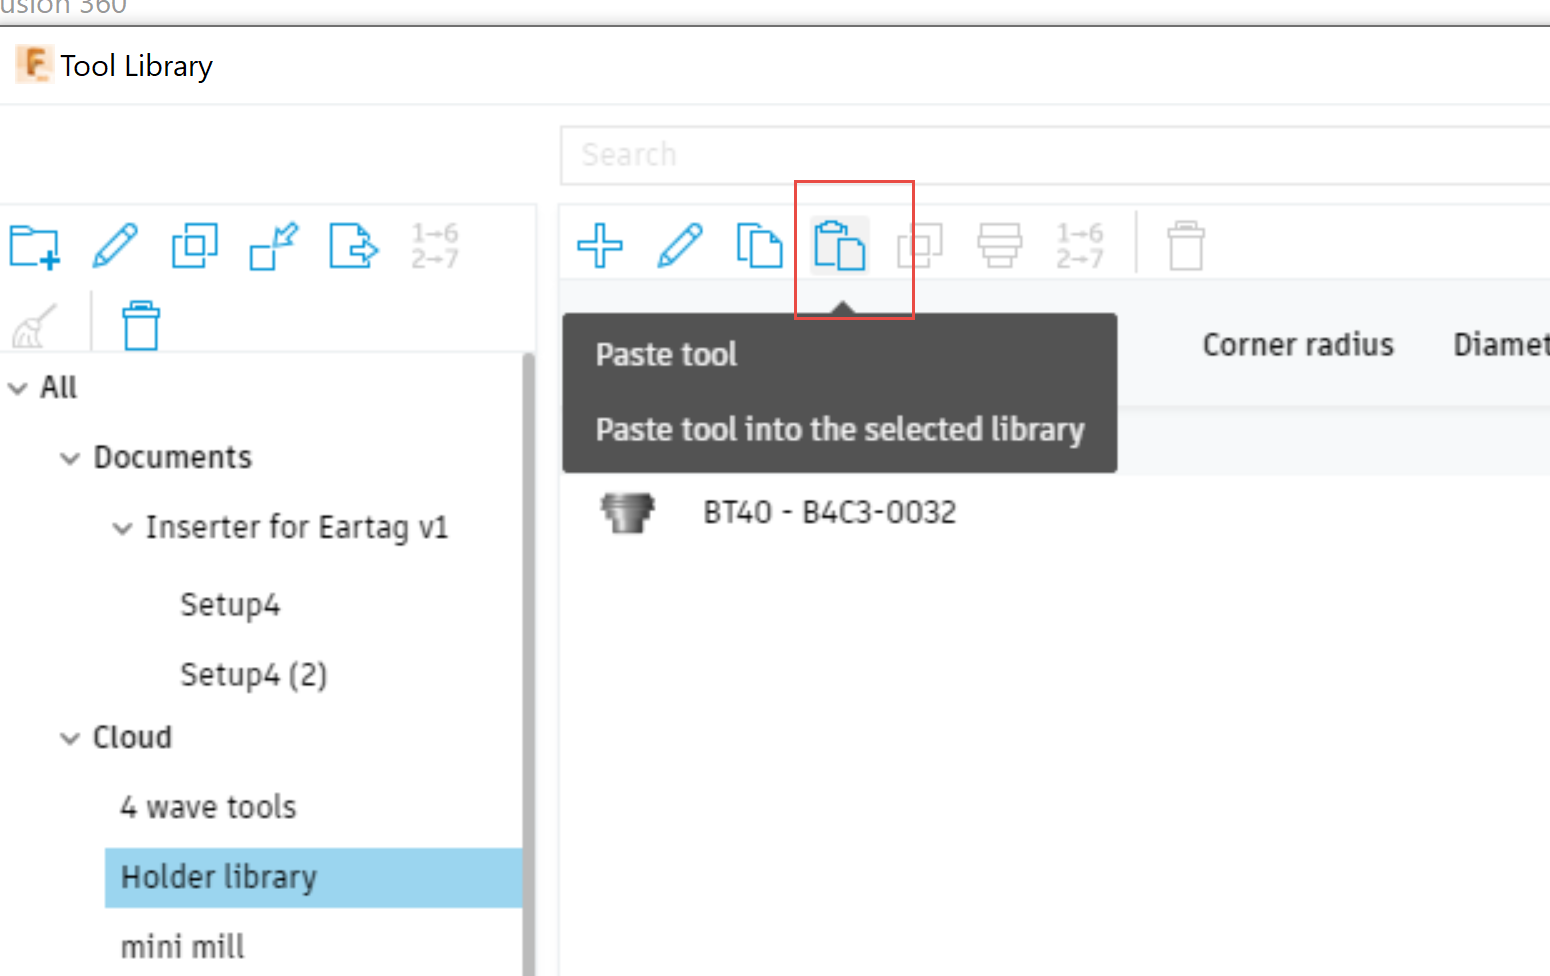Viewport: 1550px width, 976px height.
Task: Collapse the Inserter for Eartag v1 node
Action: pyautogui.click(x=122, y=528)
